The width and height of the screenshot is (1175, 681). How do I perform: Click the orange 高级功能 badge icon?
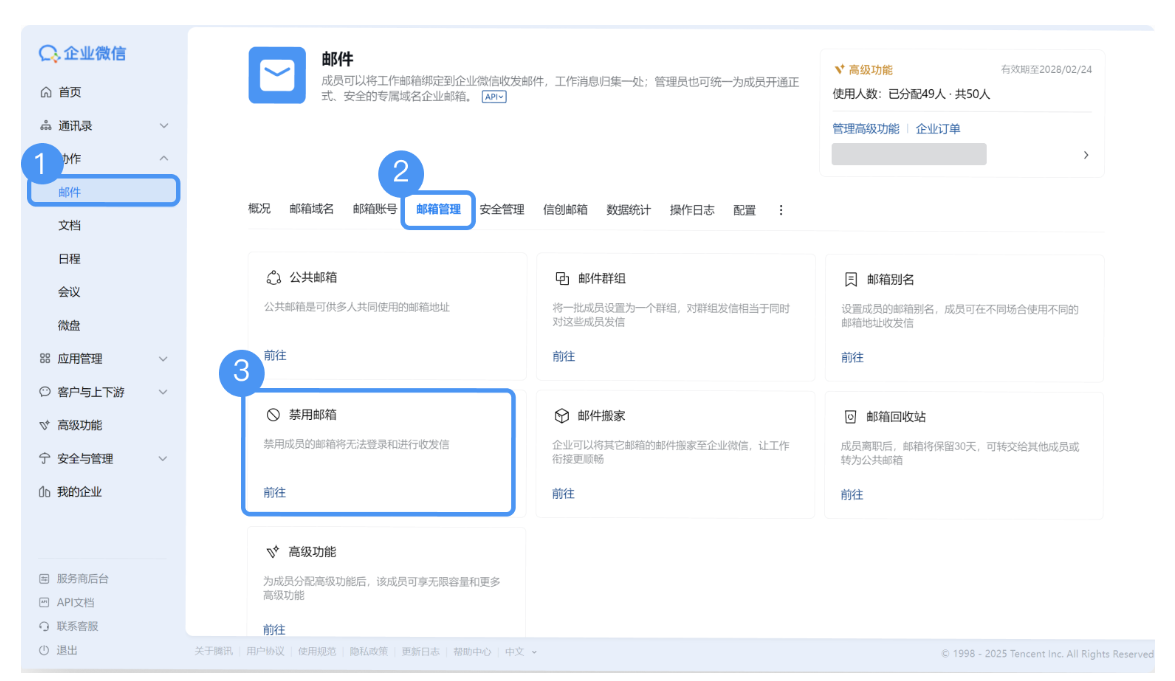[x=839, y=70]
